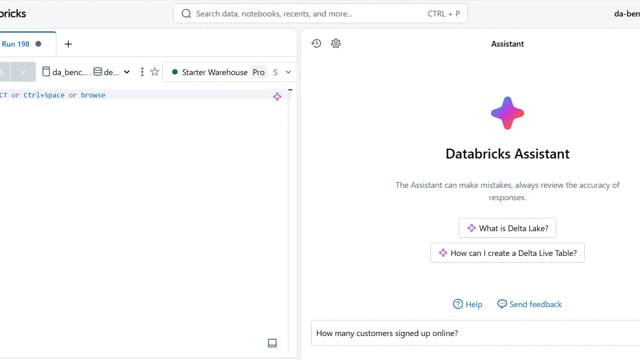Image resolution: width=640 pixels, height=360 pixels.
Task: Ask 'What is Delta Lake?' suggestion
Action: (507, 228)
